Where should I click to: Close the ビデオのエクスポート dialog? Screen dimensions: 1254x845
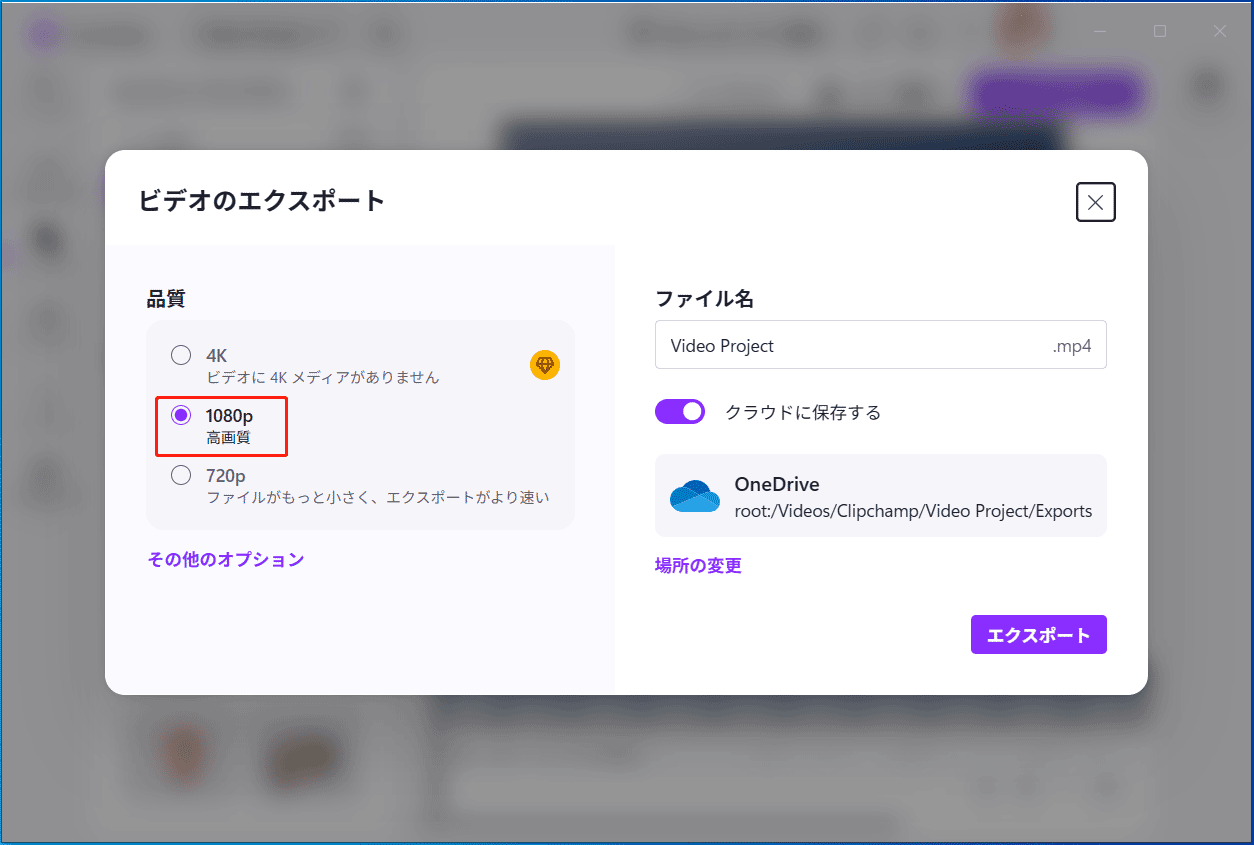coord(1095,202)
